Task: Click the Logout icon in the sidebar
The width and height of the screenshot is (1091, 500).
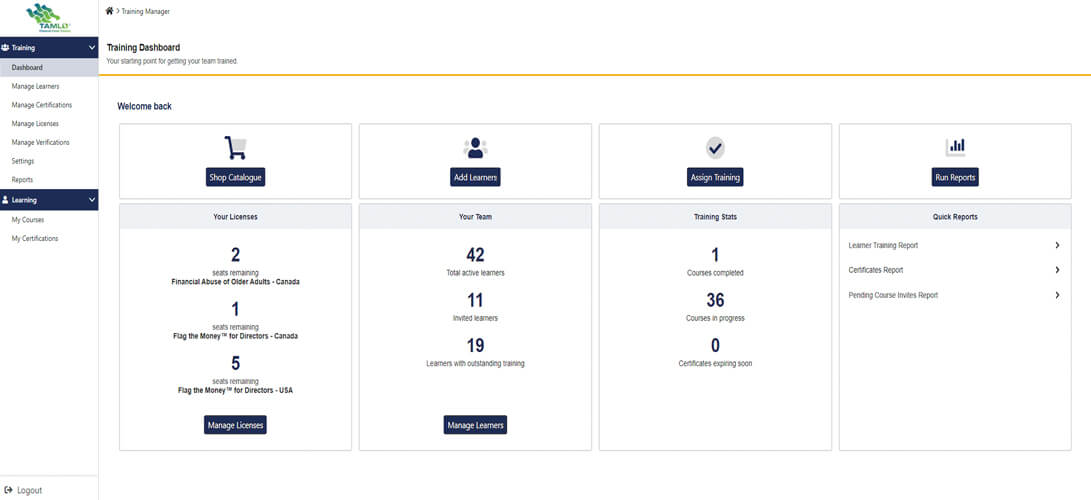Action: 8,490
